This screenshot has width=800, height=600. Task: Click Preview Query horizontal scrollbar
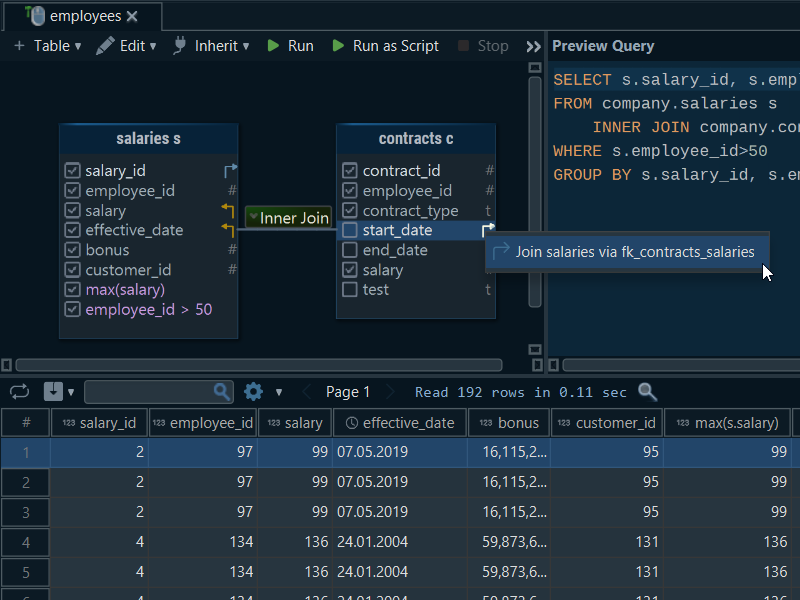coord(681,365)
